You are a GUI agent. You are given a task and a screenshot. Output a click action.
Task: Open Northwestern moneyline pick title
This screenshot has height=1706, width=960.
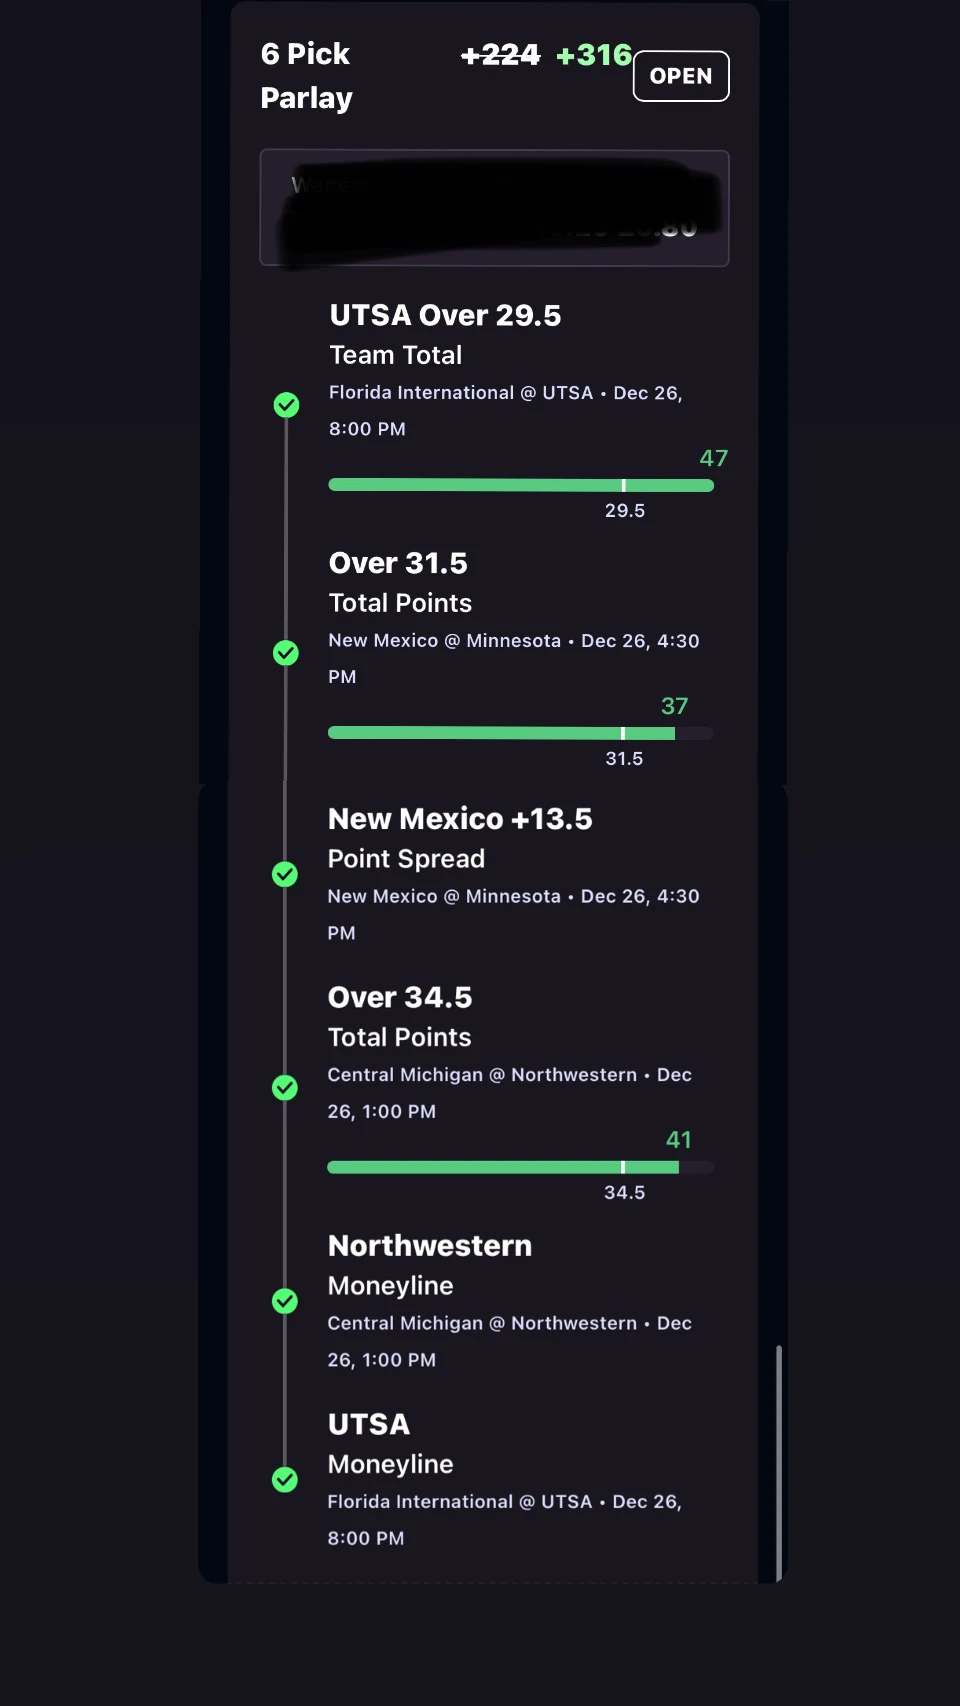(x=430, y=1246)
